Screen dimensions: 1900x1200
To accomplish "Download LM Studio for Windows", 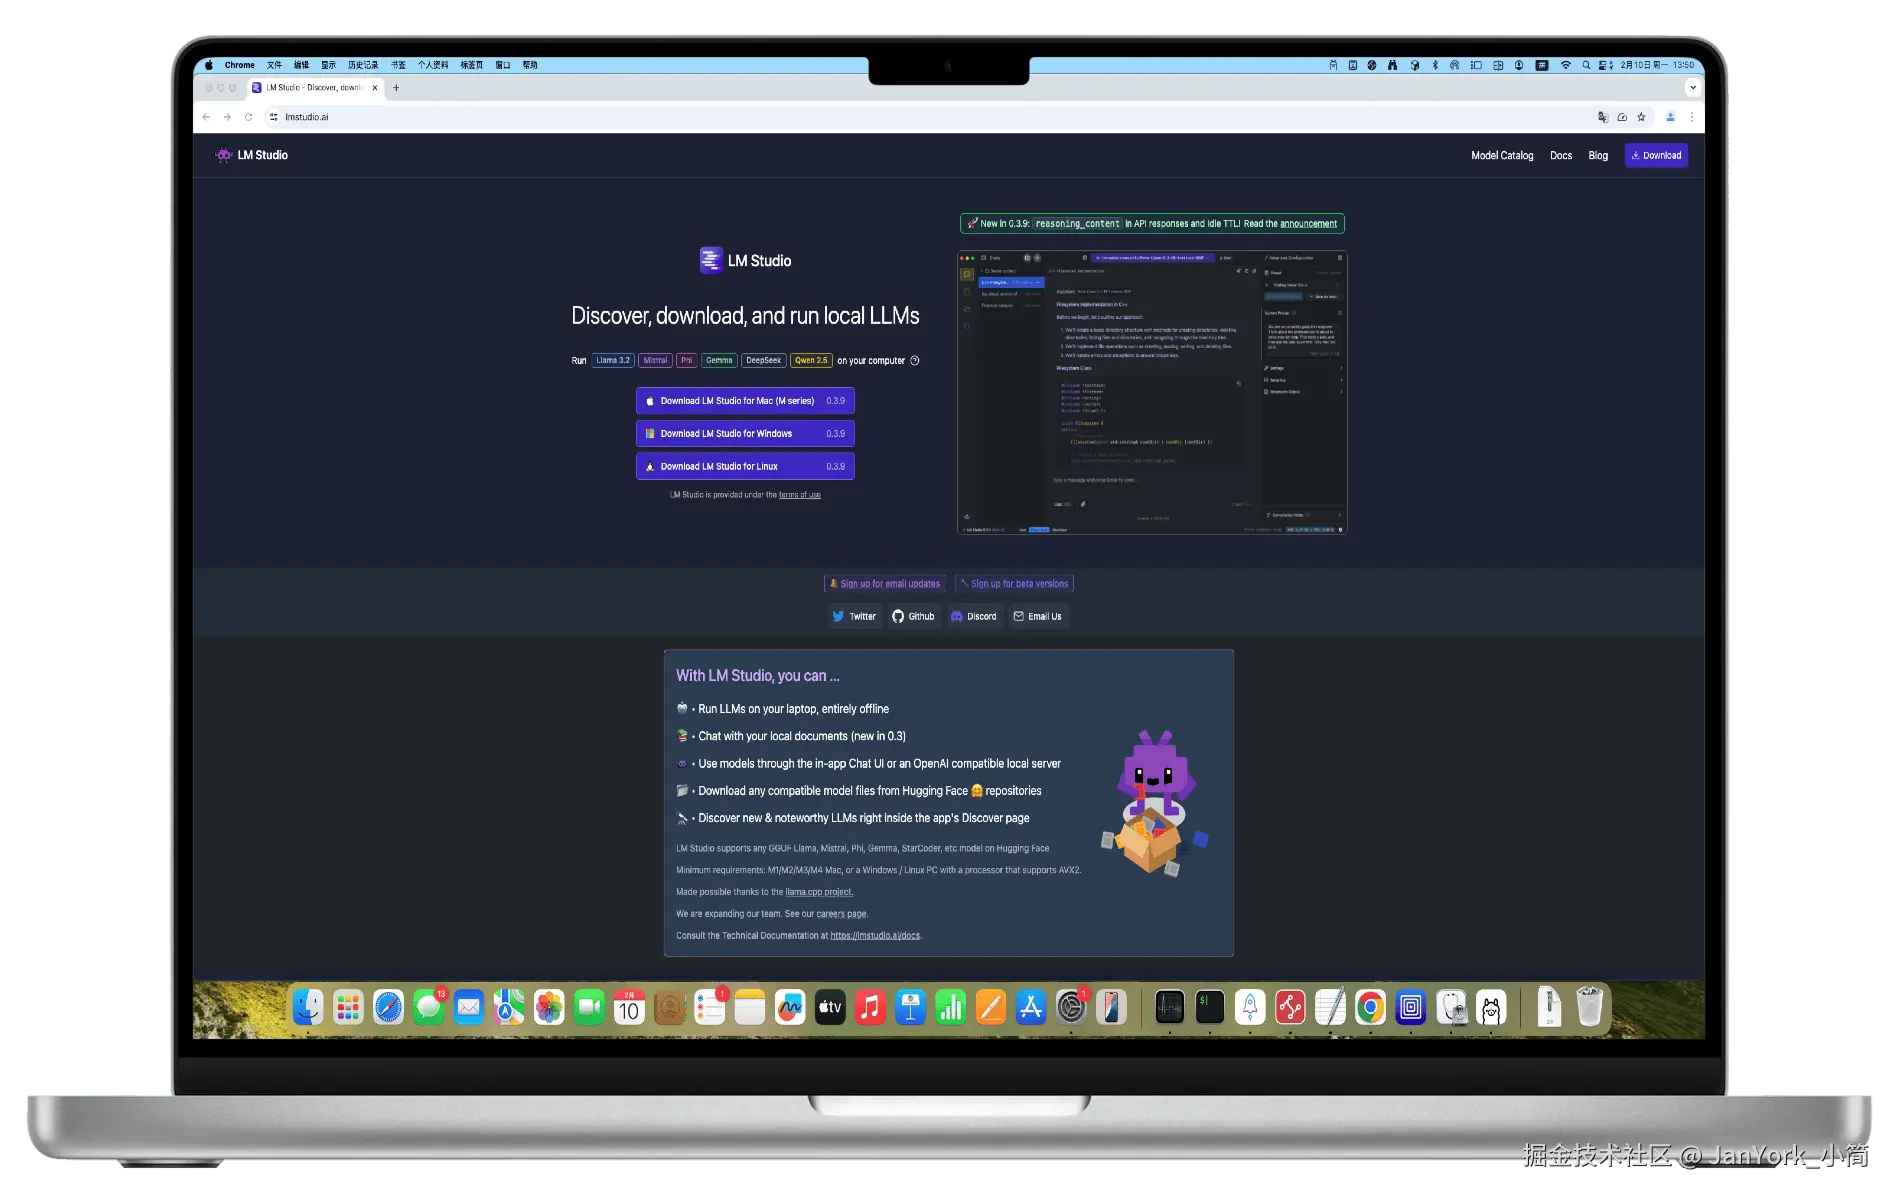I will tap(745, 434).
